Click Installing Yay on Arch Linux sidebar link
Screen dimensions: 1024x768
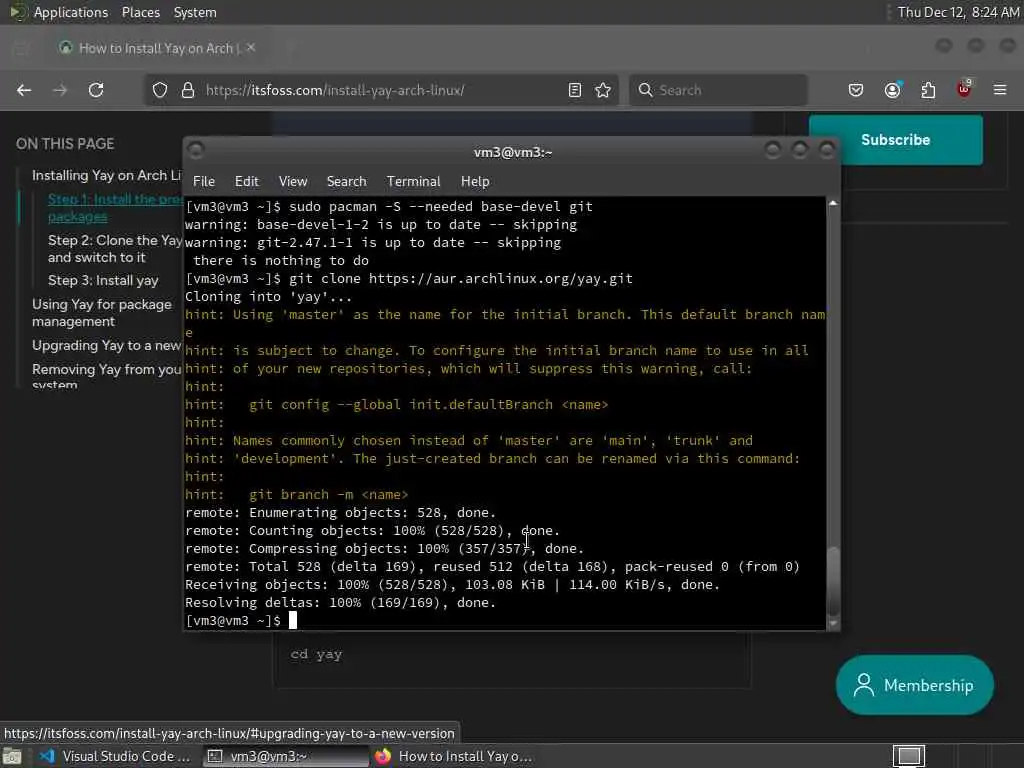[106, 176]
